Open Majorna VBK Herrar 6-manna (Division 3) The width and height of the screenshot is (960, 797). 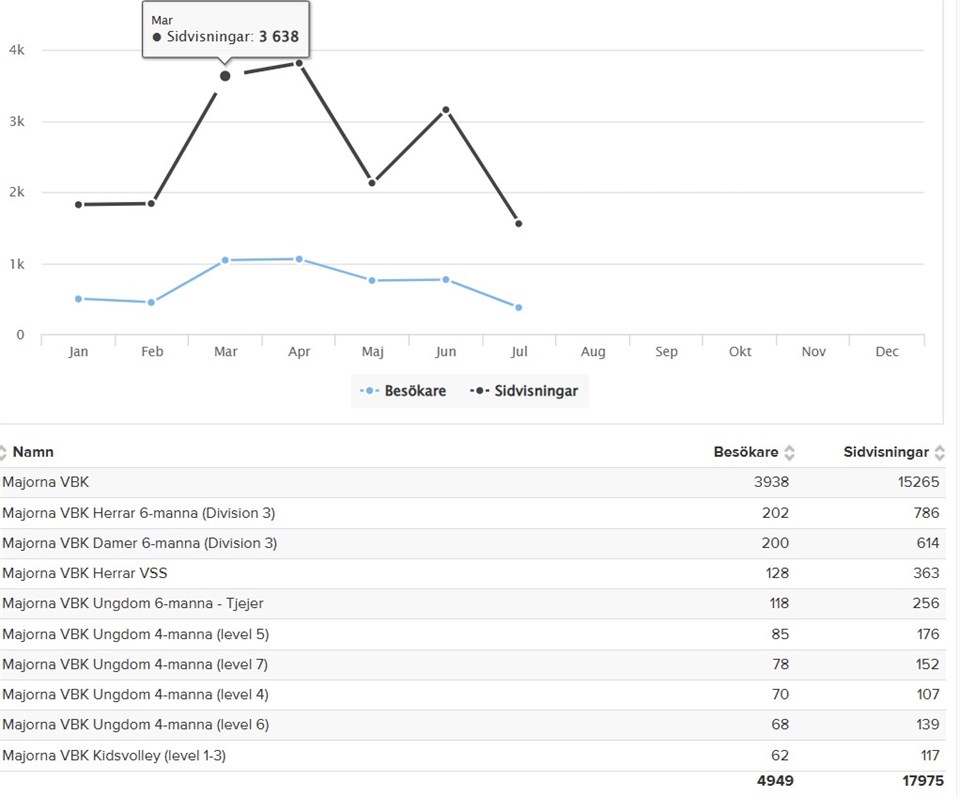[138, 513]
